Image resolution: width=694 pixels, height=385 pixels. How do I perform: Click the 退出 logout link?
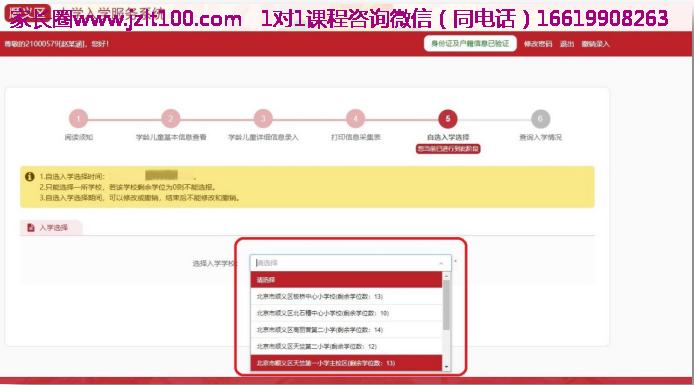click(x=567, y=44)
